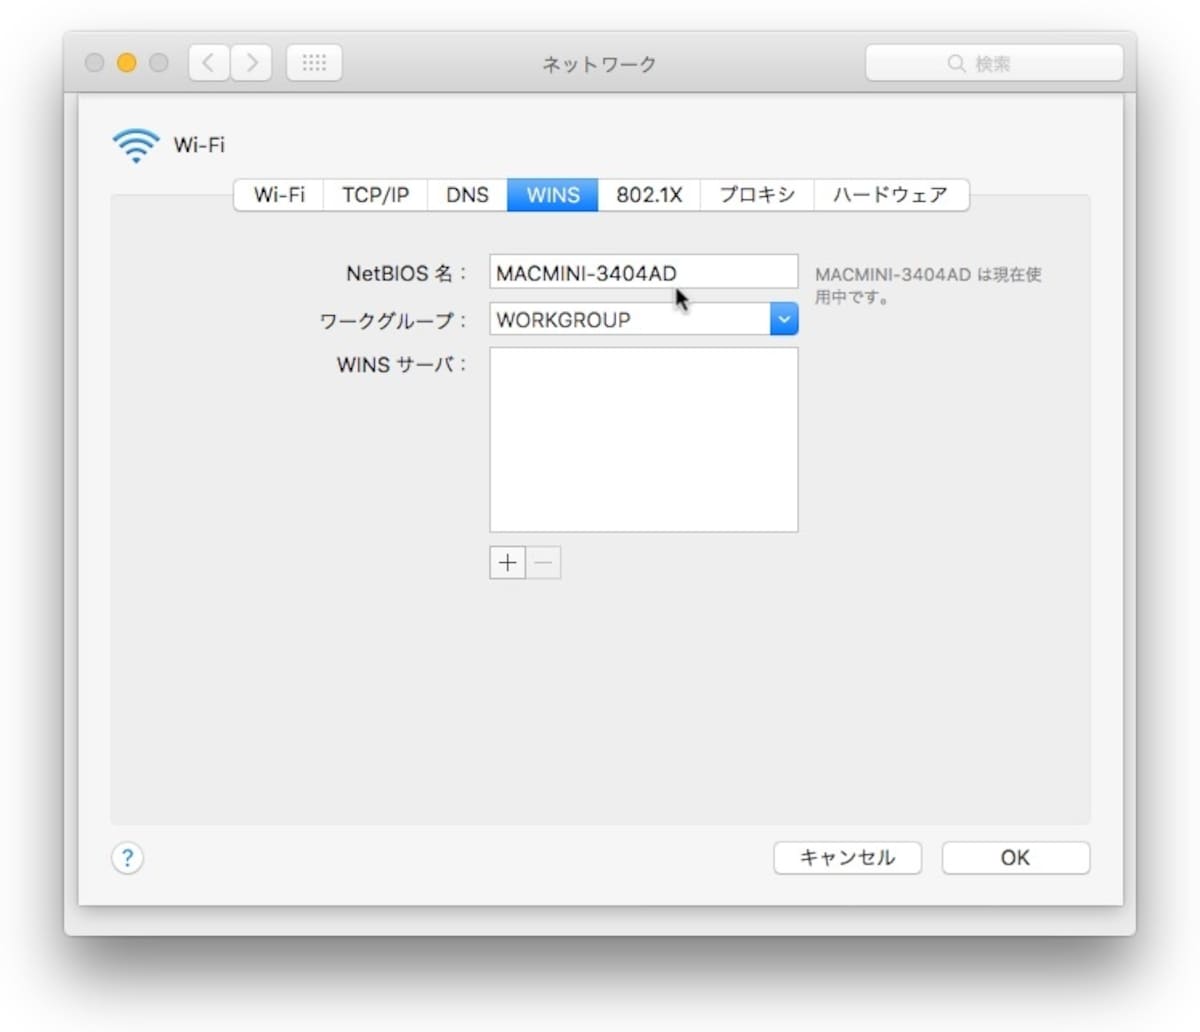Click the Wi-Fi icon in header

136,145
